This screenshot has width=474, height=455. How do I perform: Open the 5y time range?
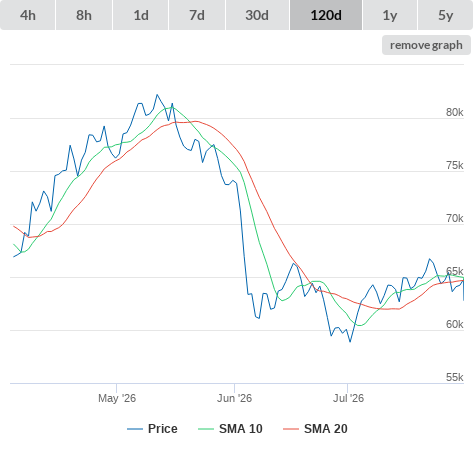click(446, 15)
